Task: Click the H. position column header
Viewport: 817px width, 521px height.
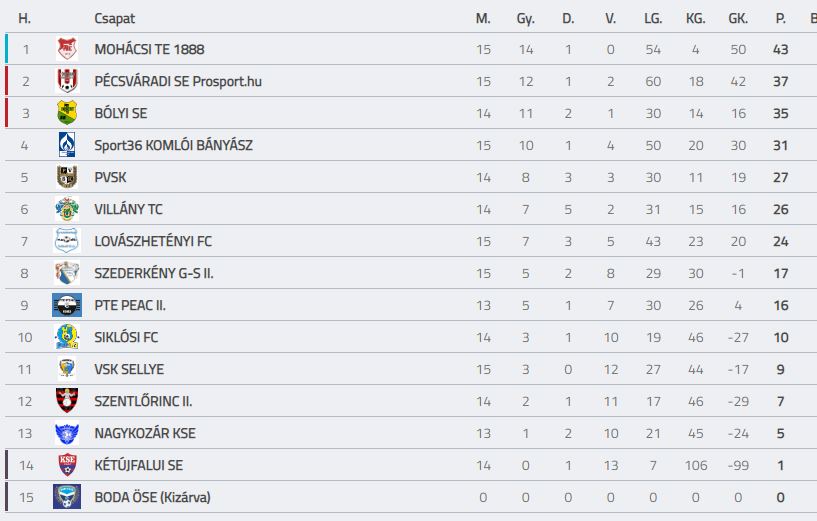Action: pyautogui.click(x=24, y=19)
